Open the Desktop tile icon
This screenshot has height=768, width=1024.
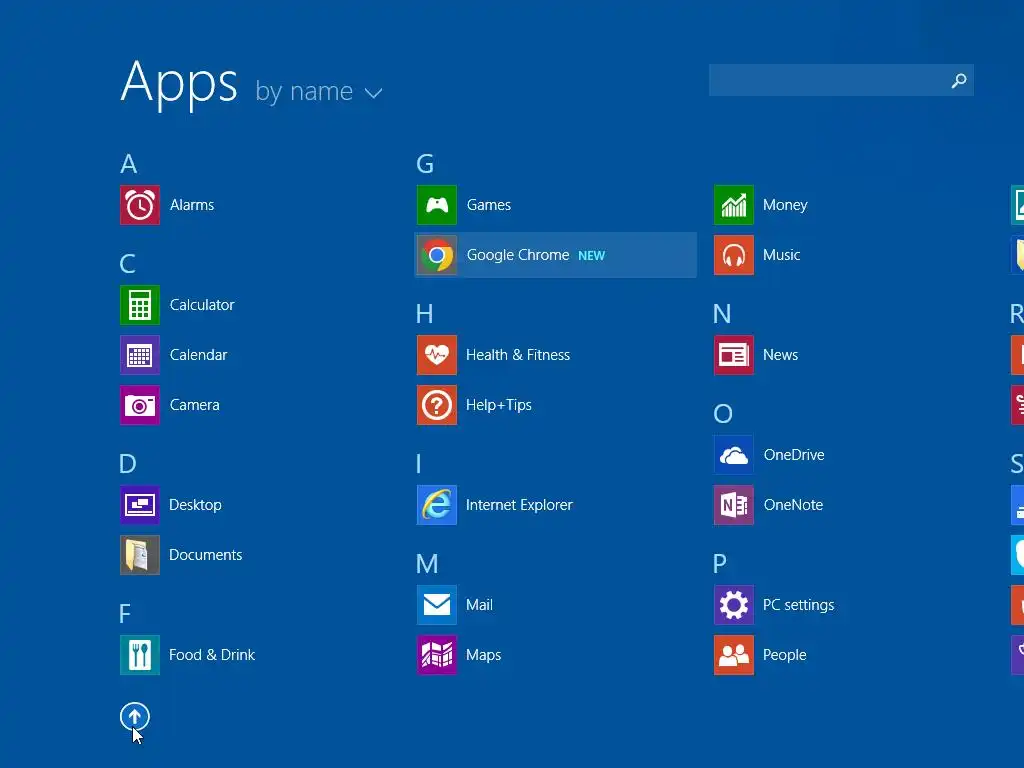140,505
